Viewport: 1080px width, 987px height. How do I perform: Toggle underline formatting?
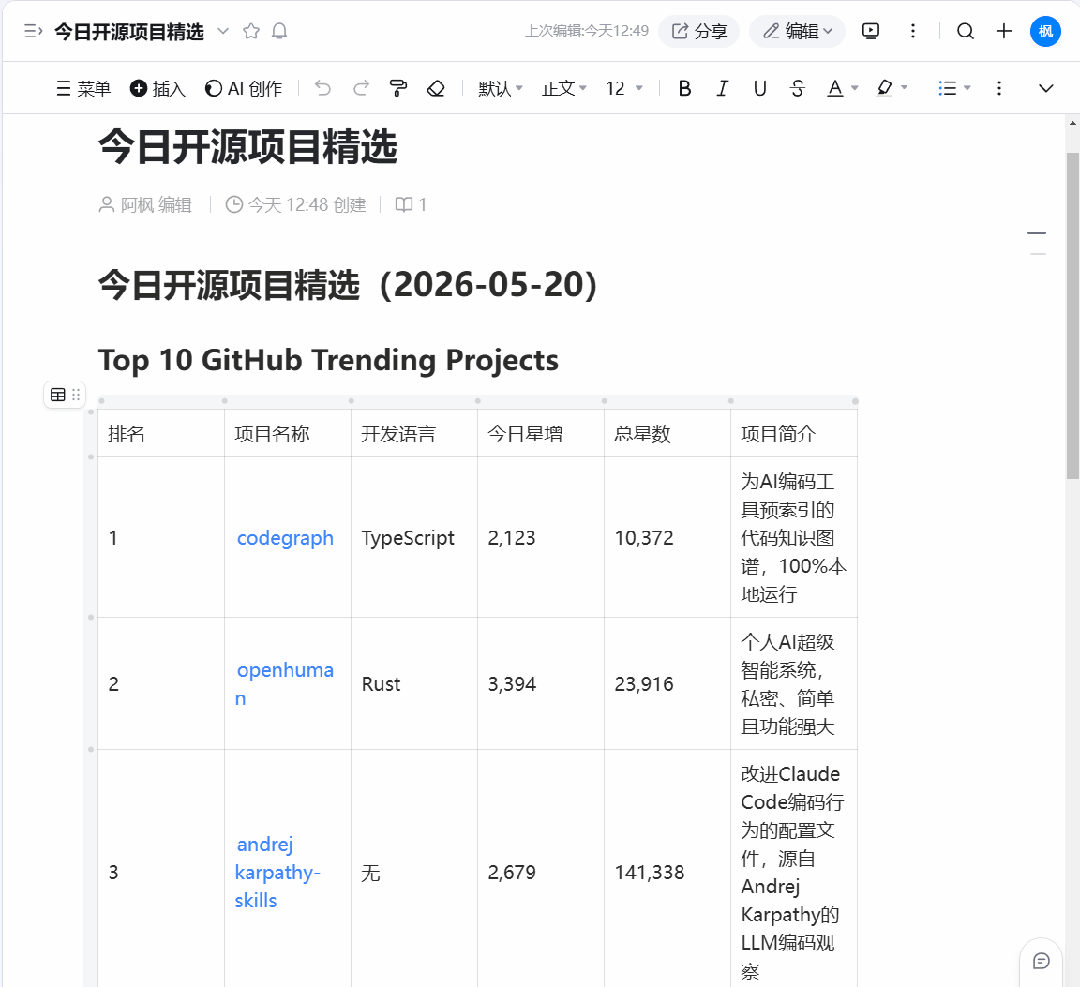tap(760, 89)
